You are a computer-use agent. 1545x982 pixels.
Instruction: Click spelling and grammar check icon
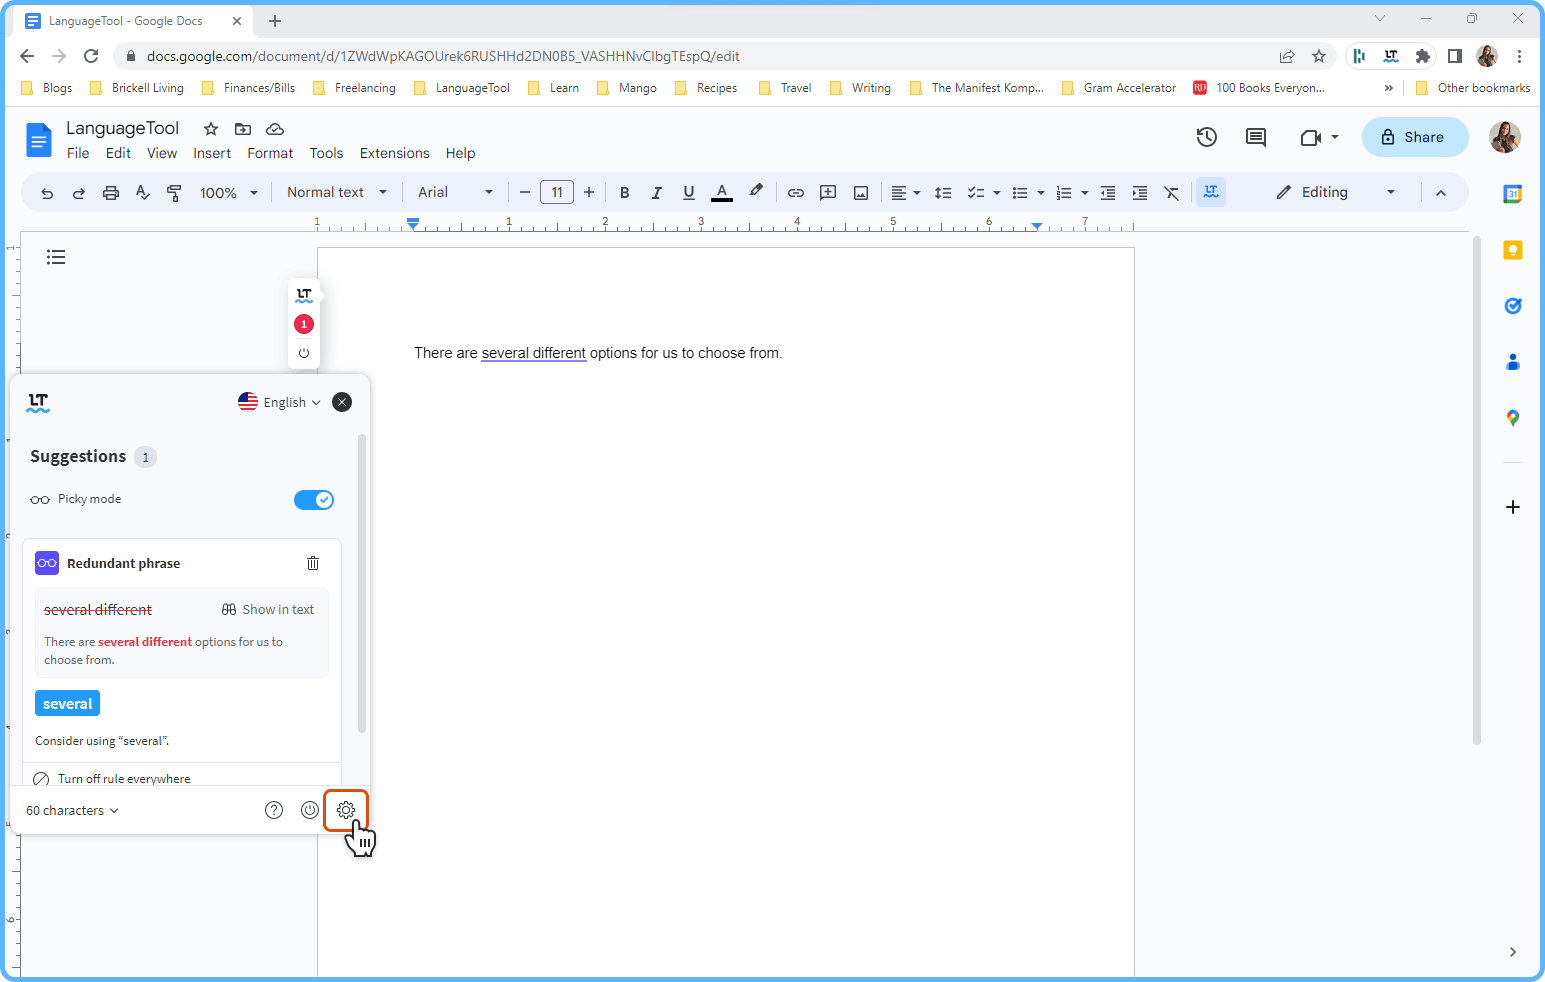(x=143, y=193)
